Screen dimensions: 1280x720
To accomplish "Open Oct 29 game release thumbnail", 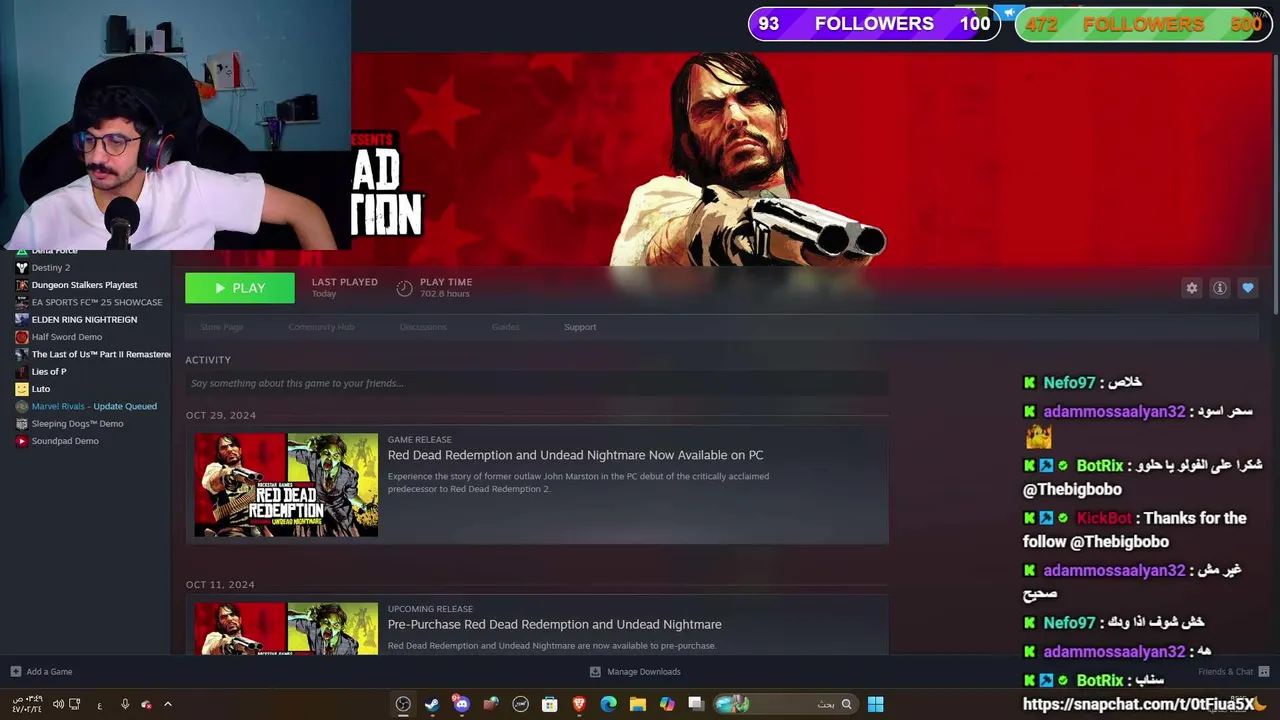I will [286, 485].
